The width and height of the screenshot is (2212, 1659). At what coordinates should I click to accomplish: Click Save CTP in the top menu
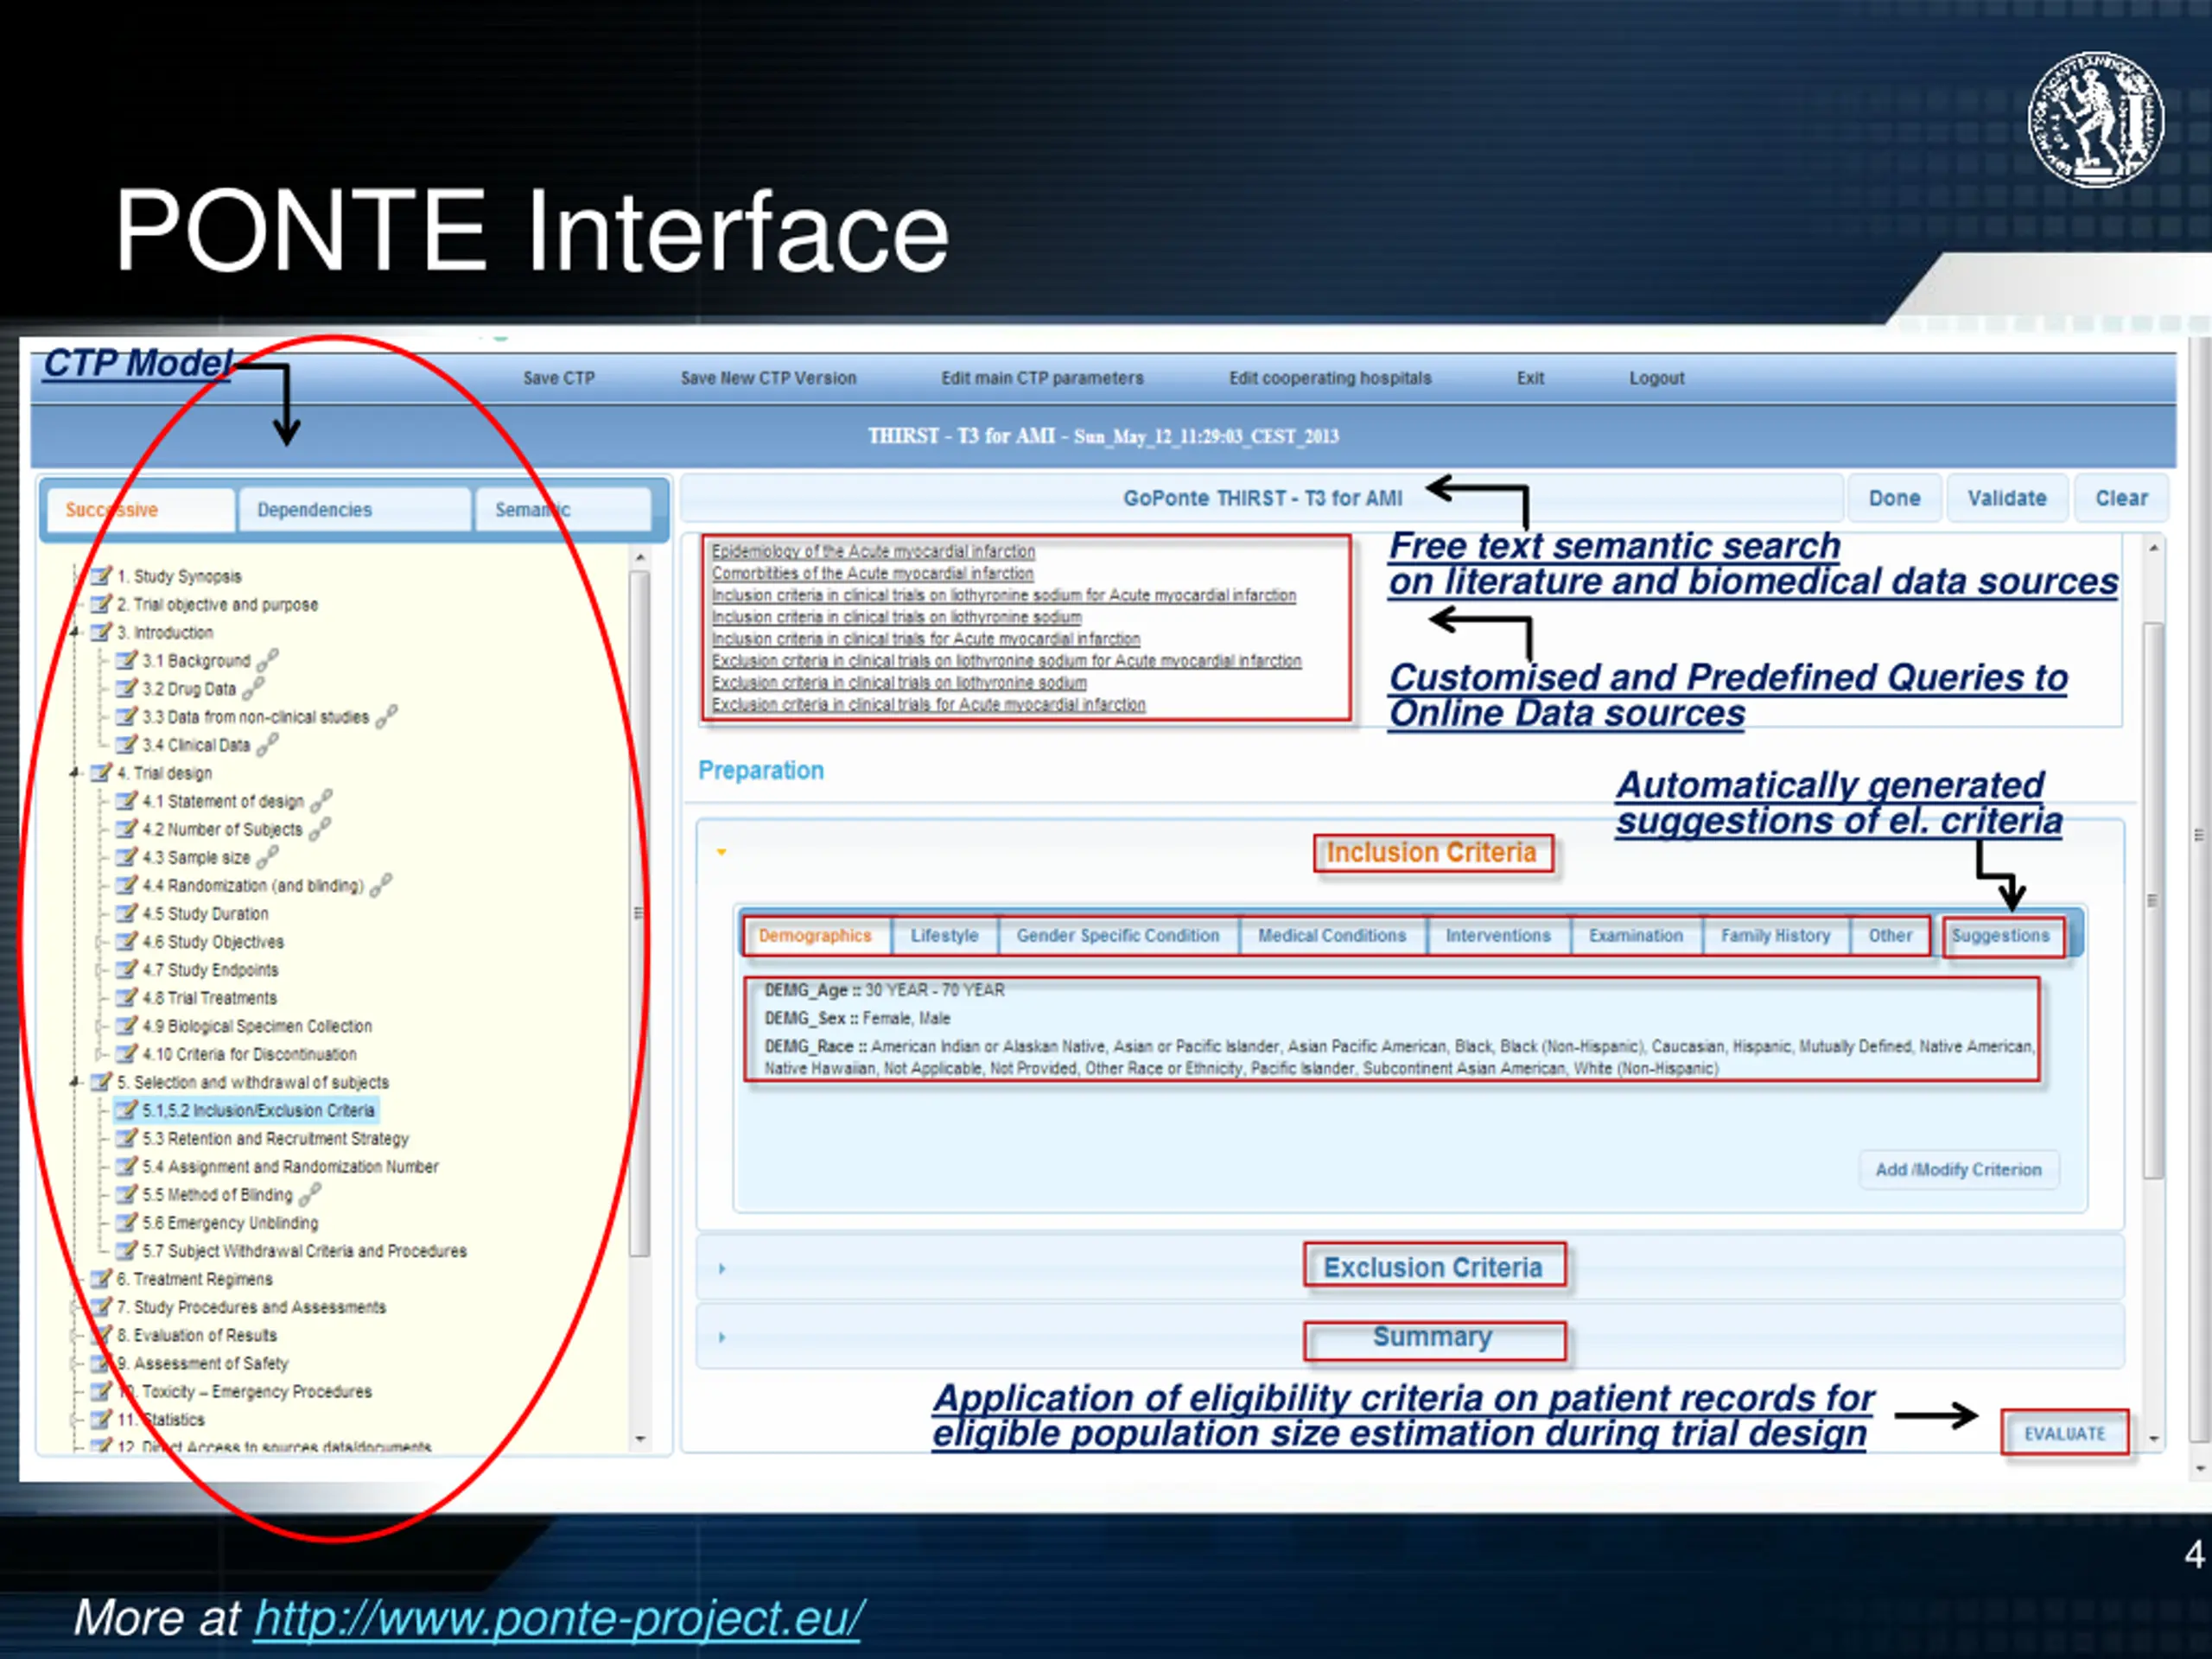pos(559,378)
